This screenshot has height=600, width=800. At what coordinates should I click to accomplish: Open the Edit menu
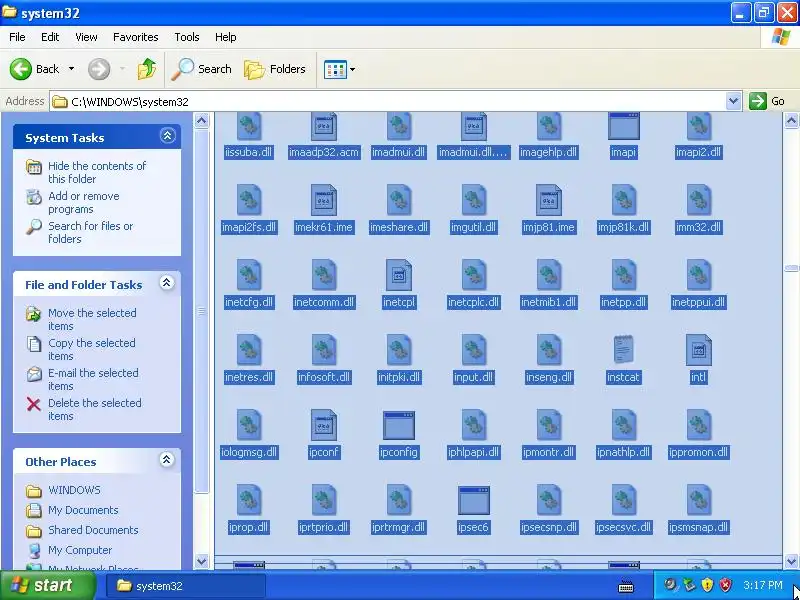[50, 37]
